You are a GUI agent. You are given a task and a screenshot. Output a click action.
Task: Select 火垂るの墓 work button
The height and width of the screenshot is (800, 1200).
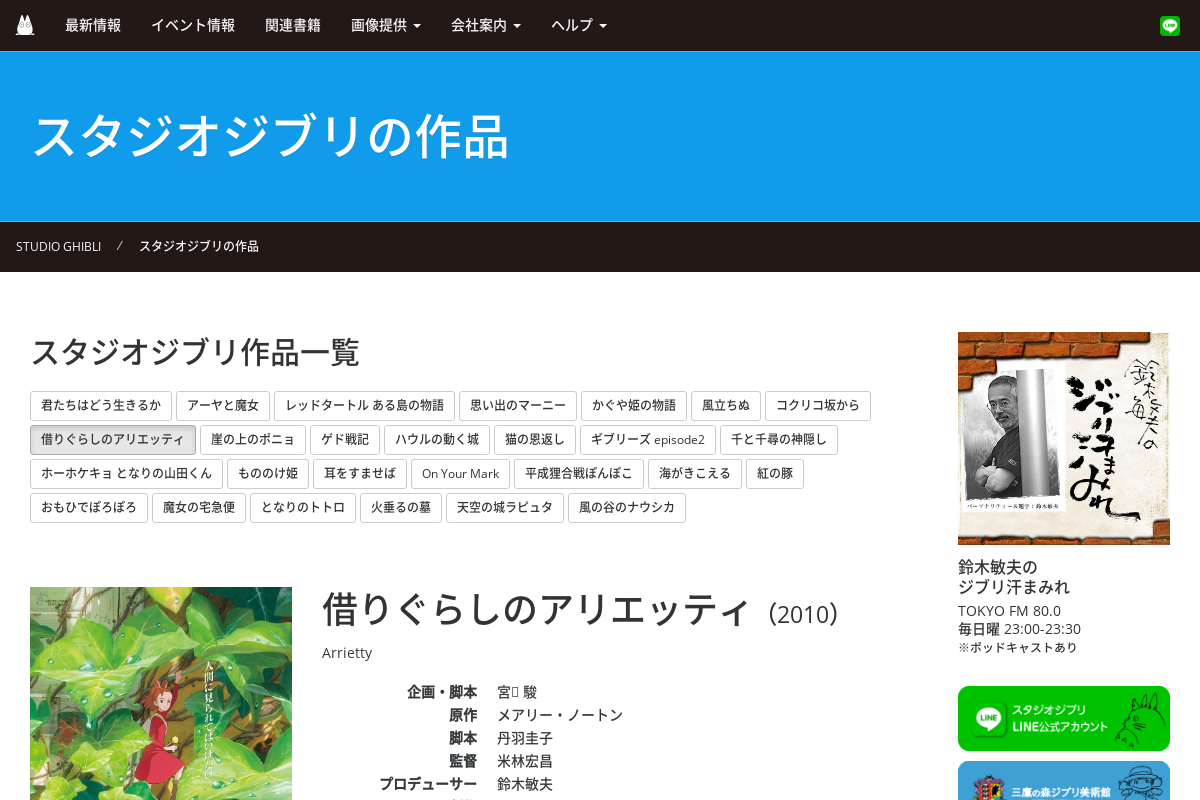(x=401, y=508)
